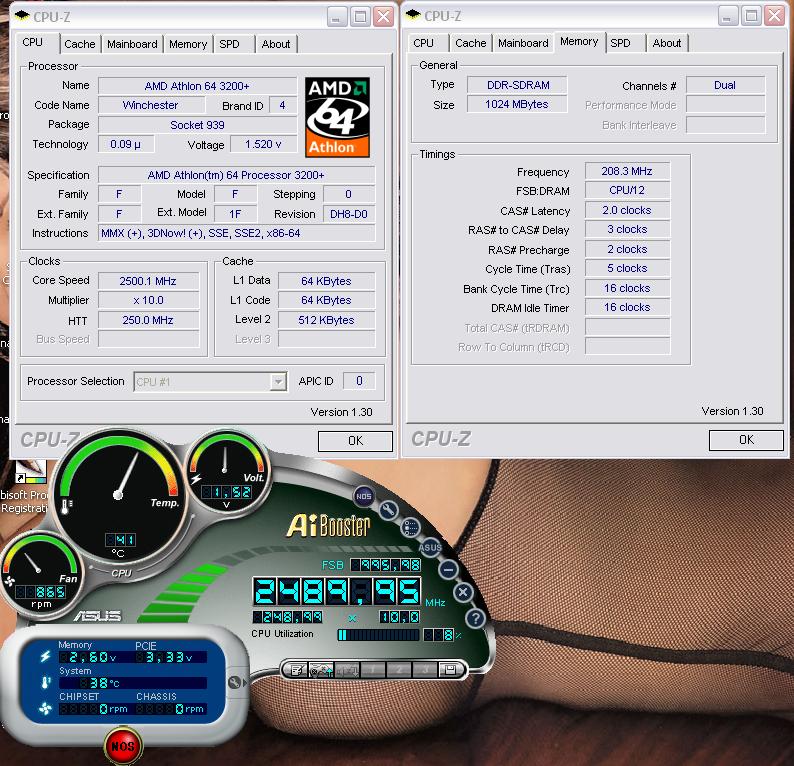Viewport: 794px width, 766px height.
Task: Select profile slot 1 in AI Booster toolbar
Action: (x=373, y=670)
